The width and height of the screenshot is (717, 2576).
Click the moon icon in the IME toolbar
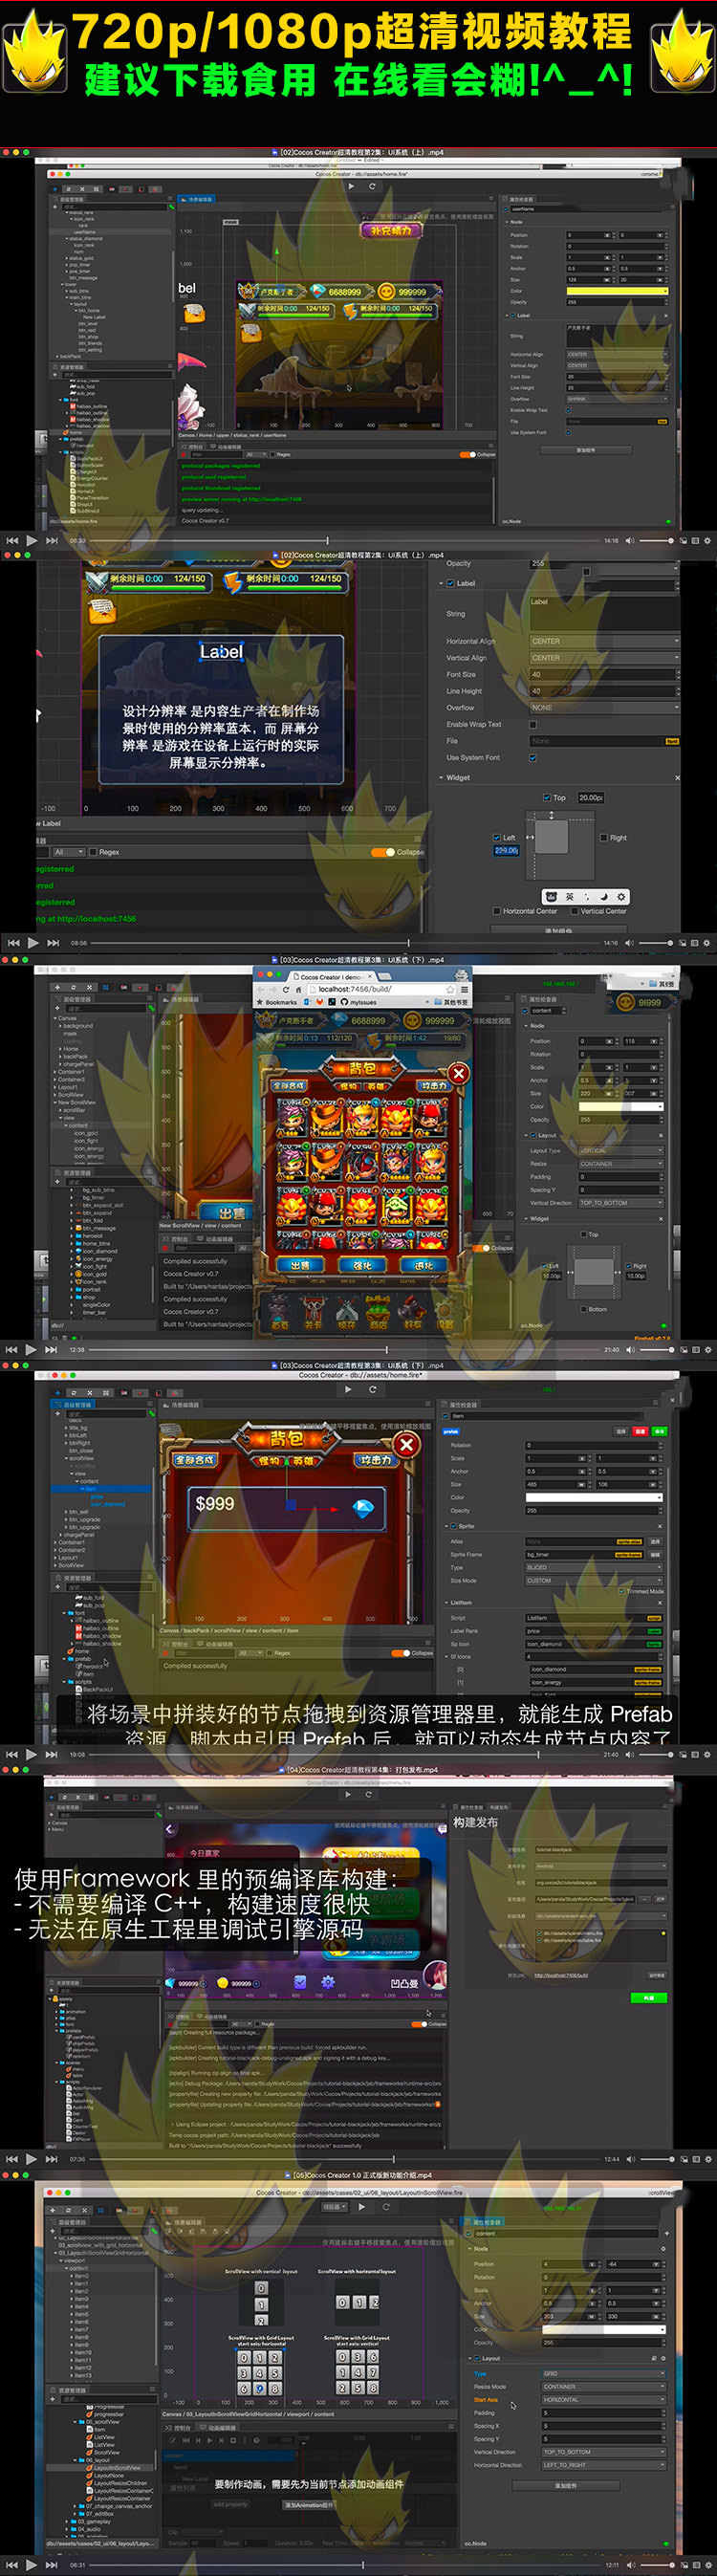603,896
